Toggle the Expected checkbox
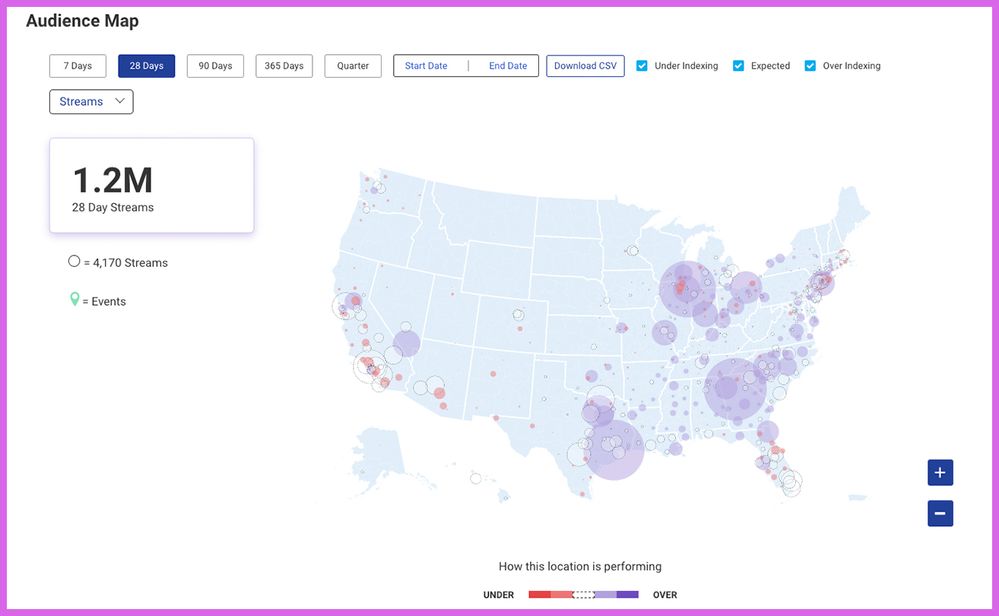This screenshot has height=616, width=999. tap(739, 66)
